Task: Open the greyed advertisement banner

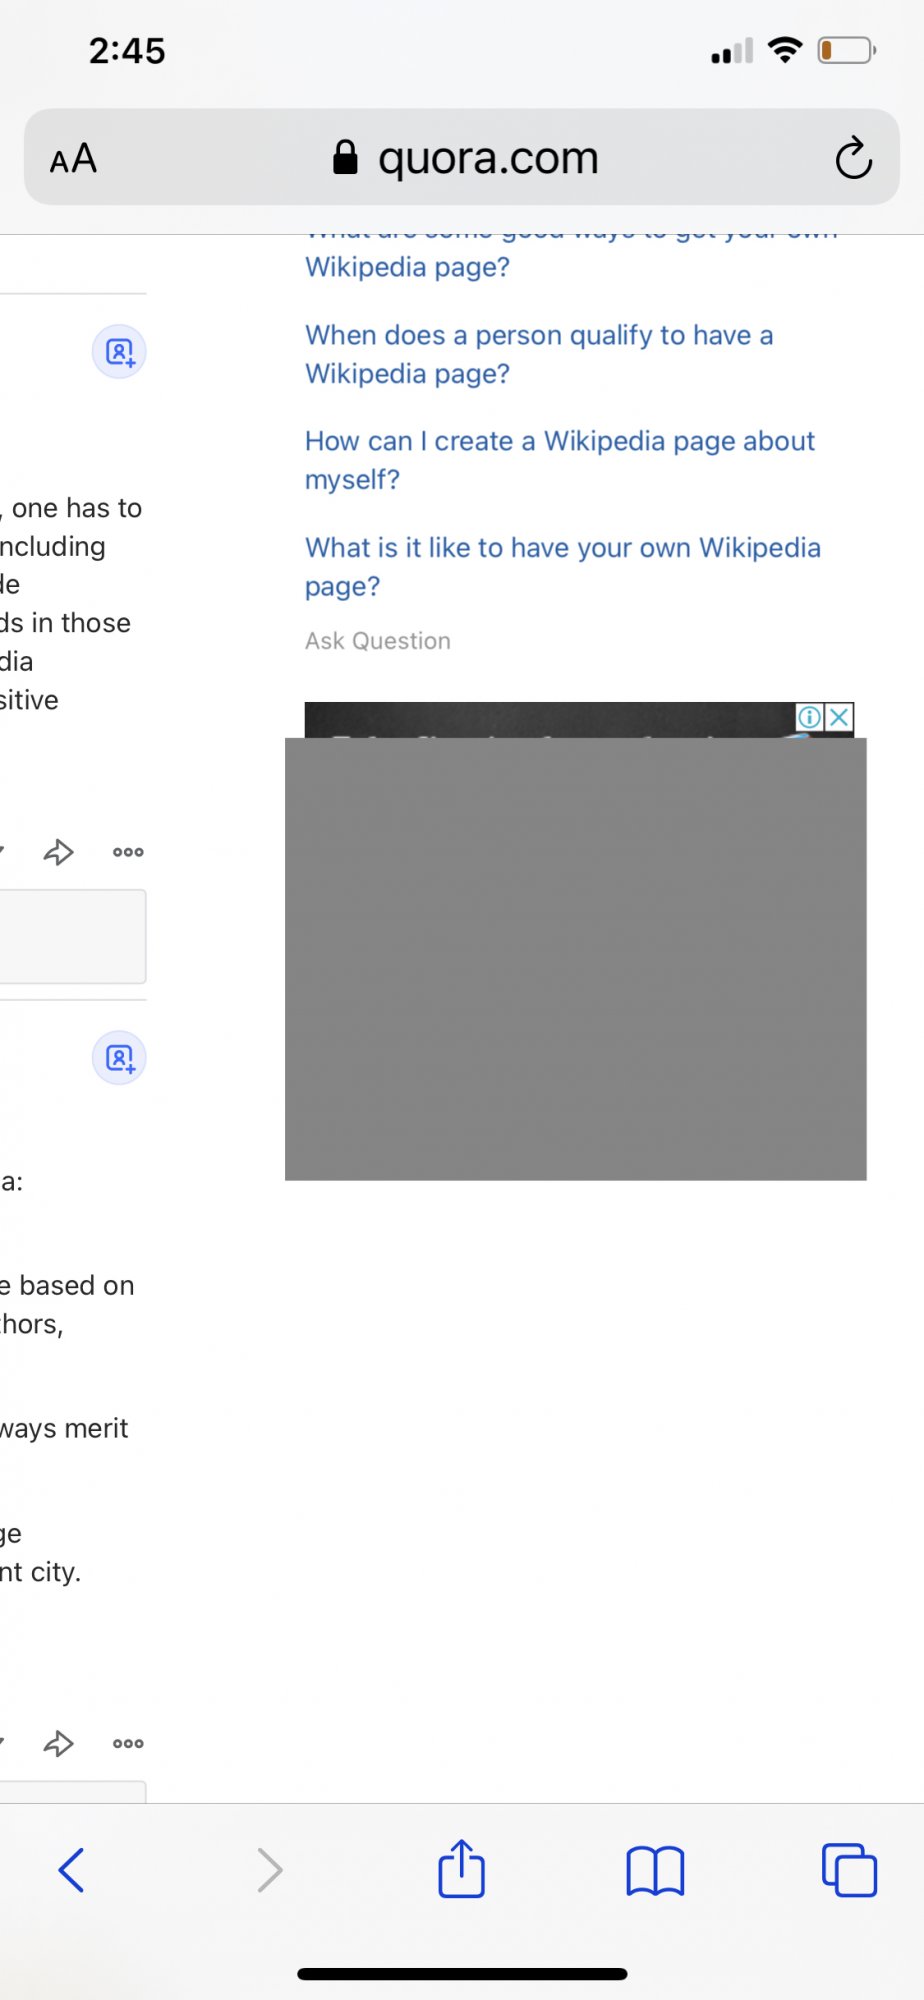Action: 576,958
